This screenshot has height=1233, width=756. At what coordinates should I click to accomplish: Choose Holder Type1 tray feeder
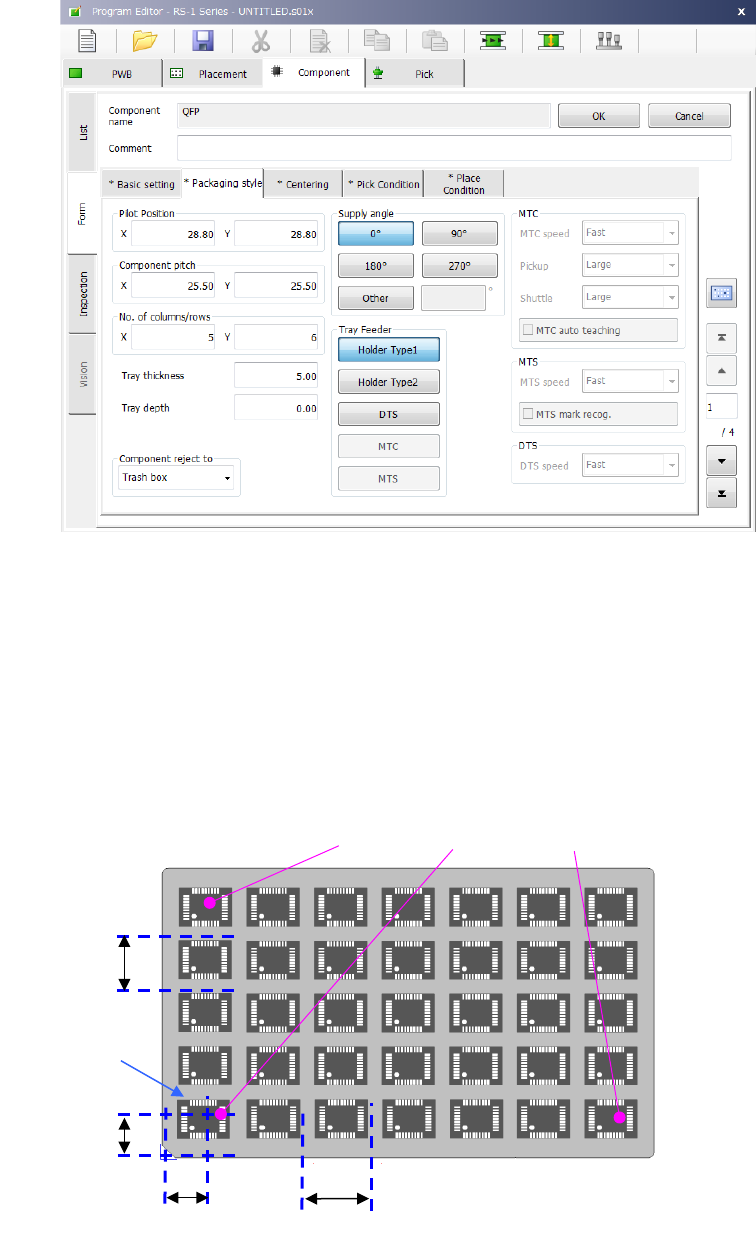[x=389, y=350]
